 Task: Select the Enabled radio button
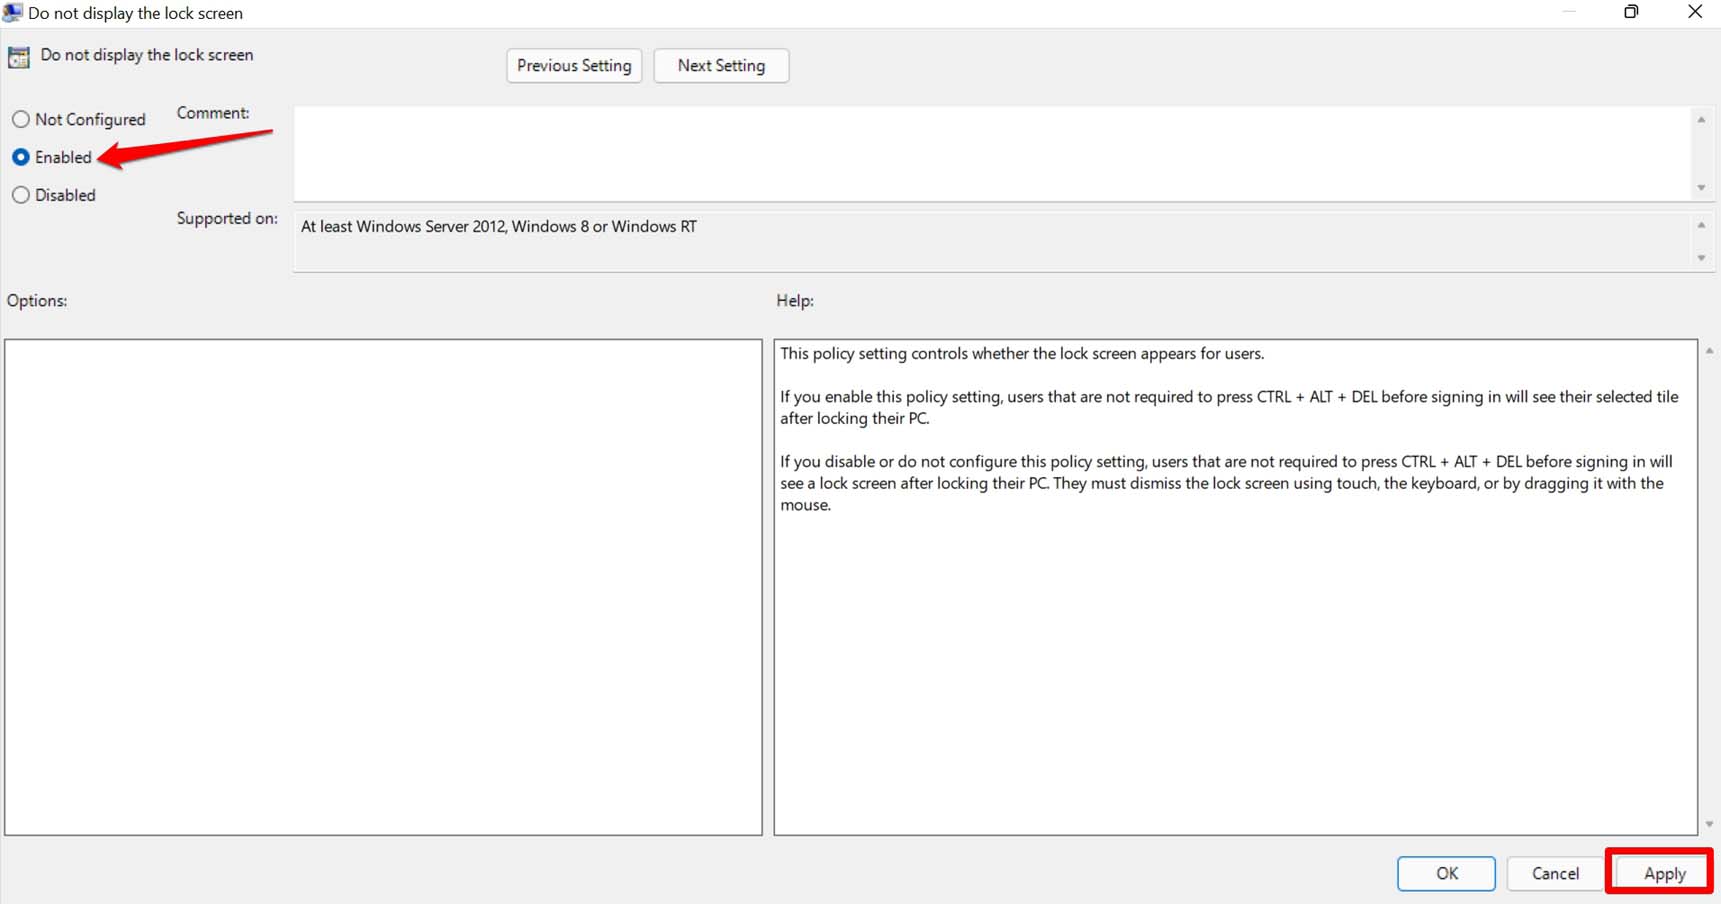(x=20, y=157)
